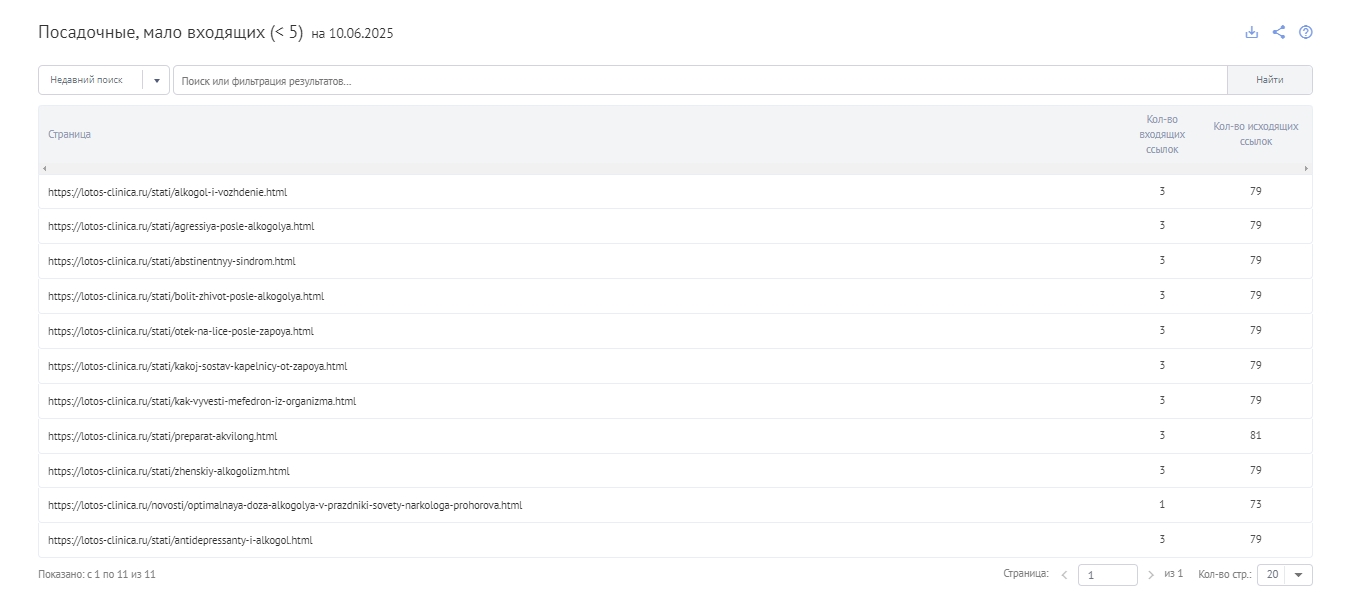Expand the recent search arrow
This screenshot has width=1351, height=608.
click(x=156, y=80)
